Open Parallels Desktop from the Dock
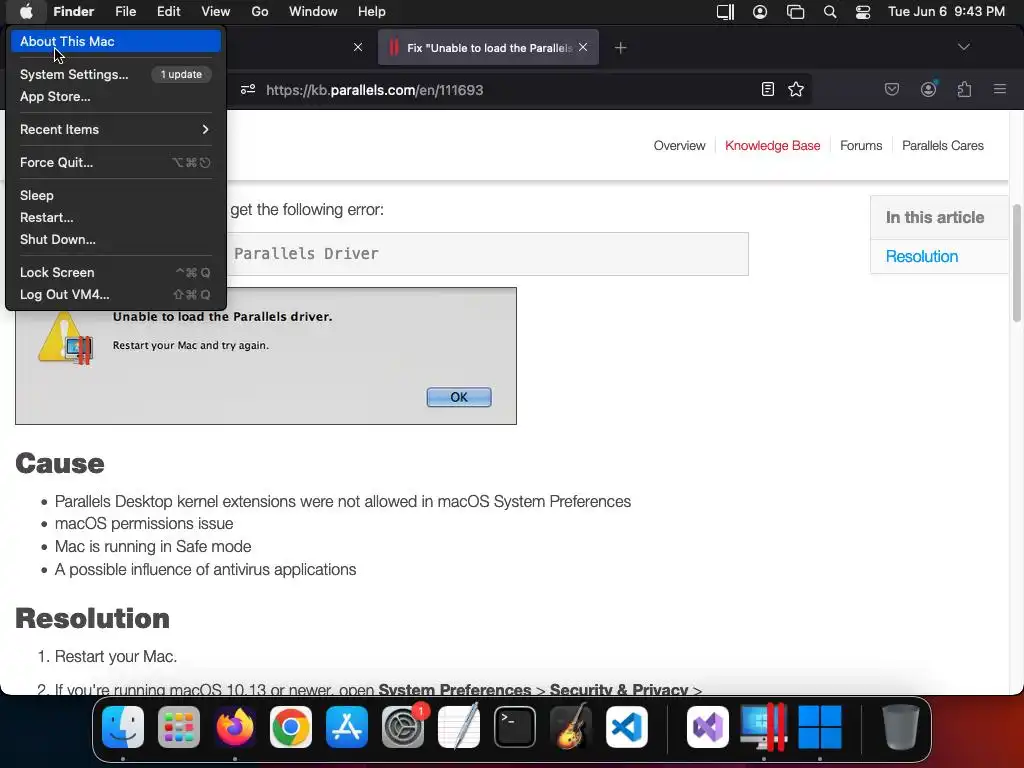This screenshot has height=768, width=1024. point(763,727)
